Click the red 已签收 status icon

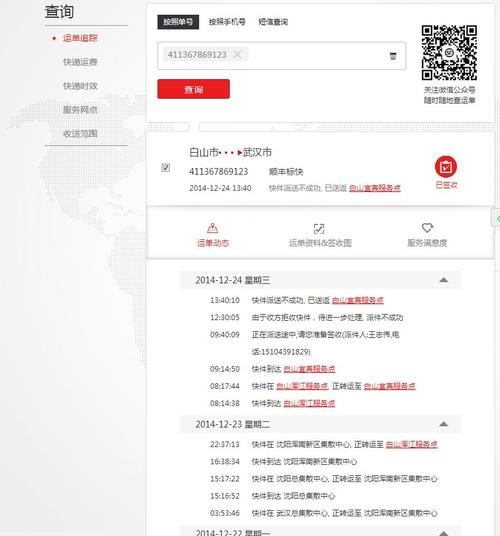pyautogui.click(x=446, y=167)
